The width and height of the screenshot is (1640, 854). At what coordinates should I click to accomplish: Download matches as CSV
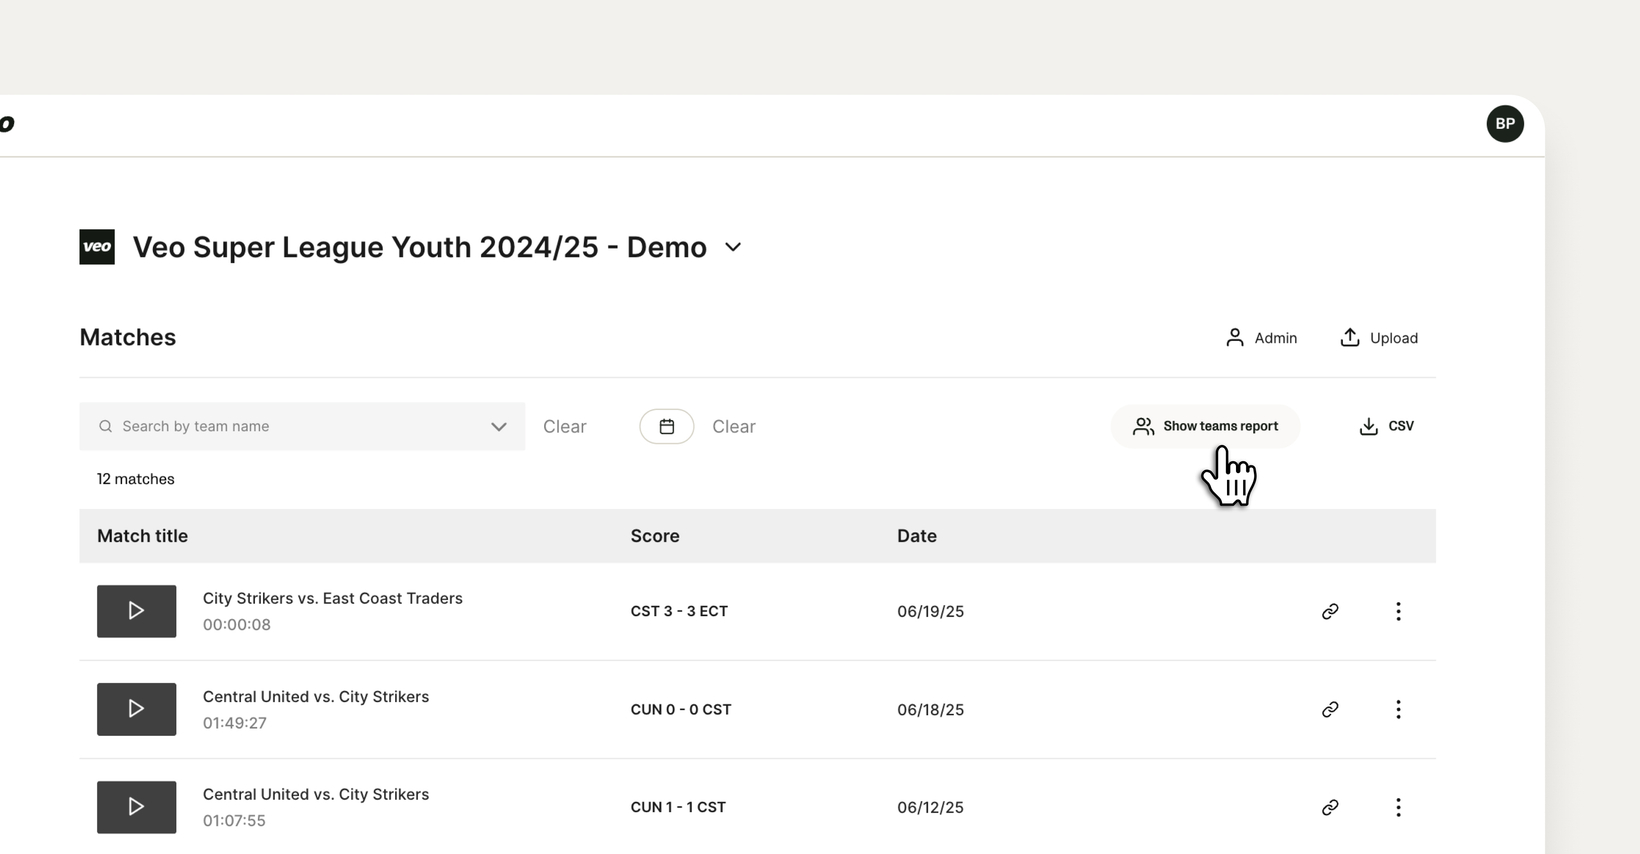click(1386, 426)
